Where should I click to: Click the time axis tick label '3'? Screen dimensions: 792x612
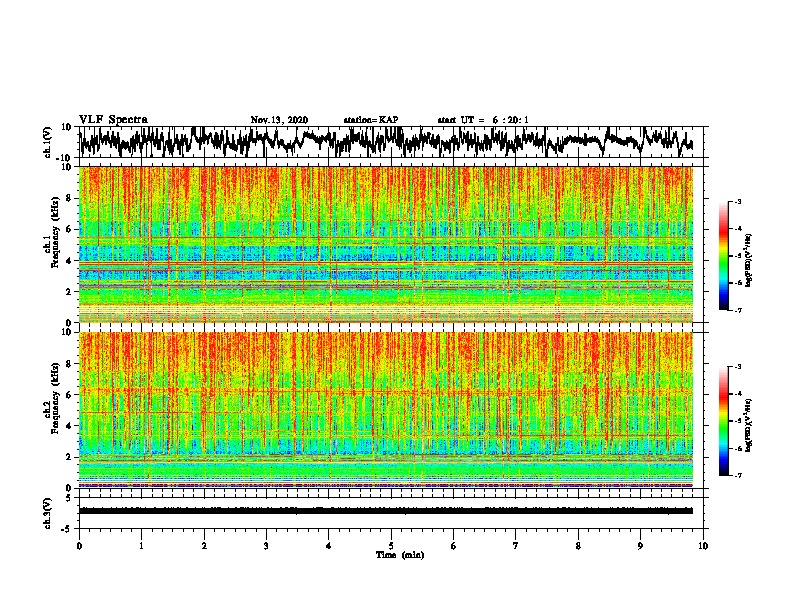click(x=266, y=546)
